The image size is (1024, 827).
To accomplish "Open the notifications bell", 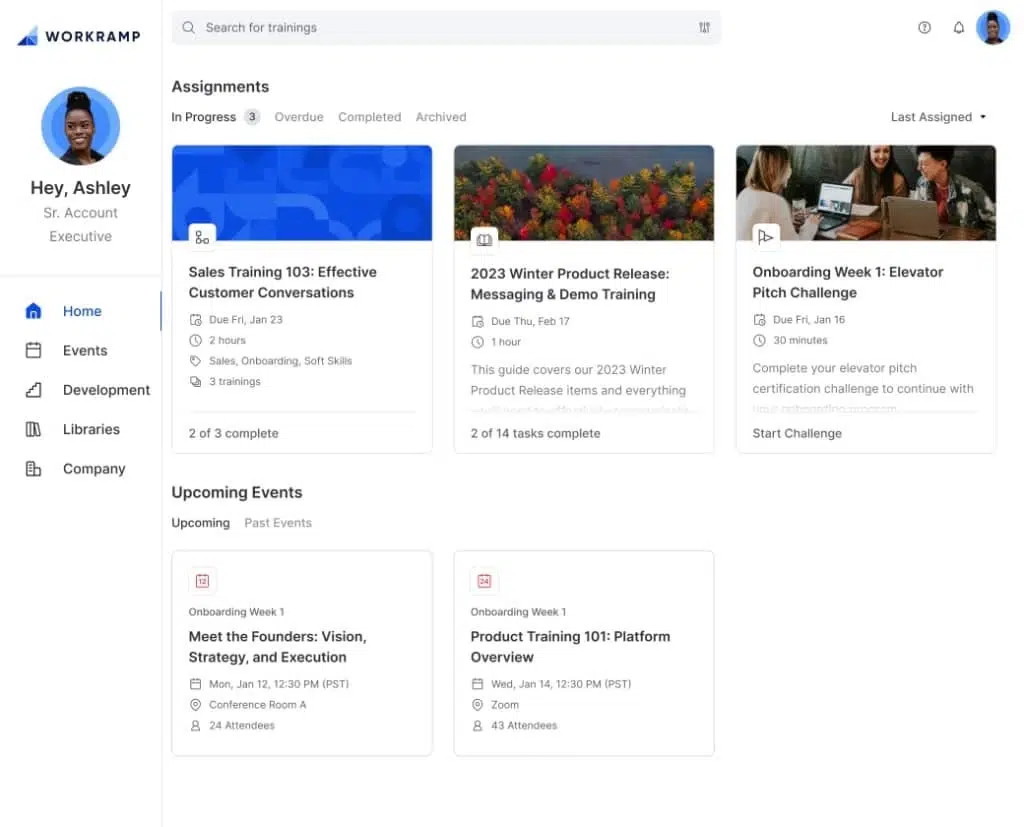I will [x=958, y=28].
